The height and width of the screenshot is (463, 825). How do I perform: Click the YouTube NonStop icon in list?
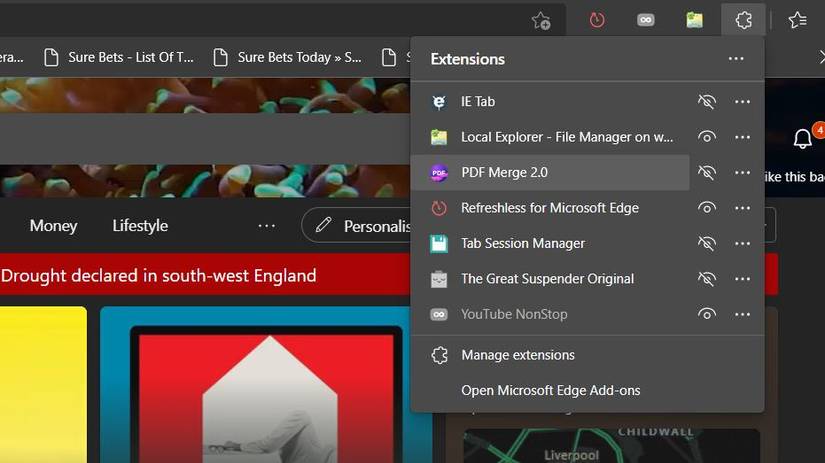click(x=439, y=315)
